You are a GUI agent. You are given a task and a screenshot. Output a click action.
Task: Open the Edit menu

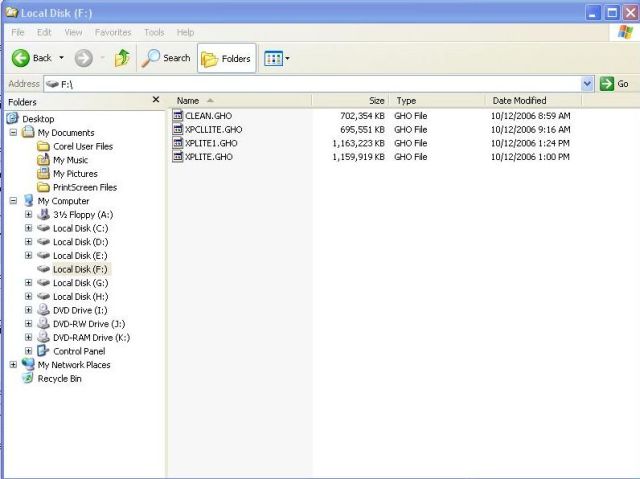coord(44,32)
